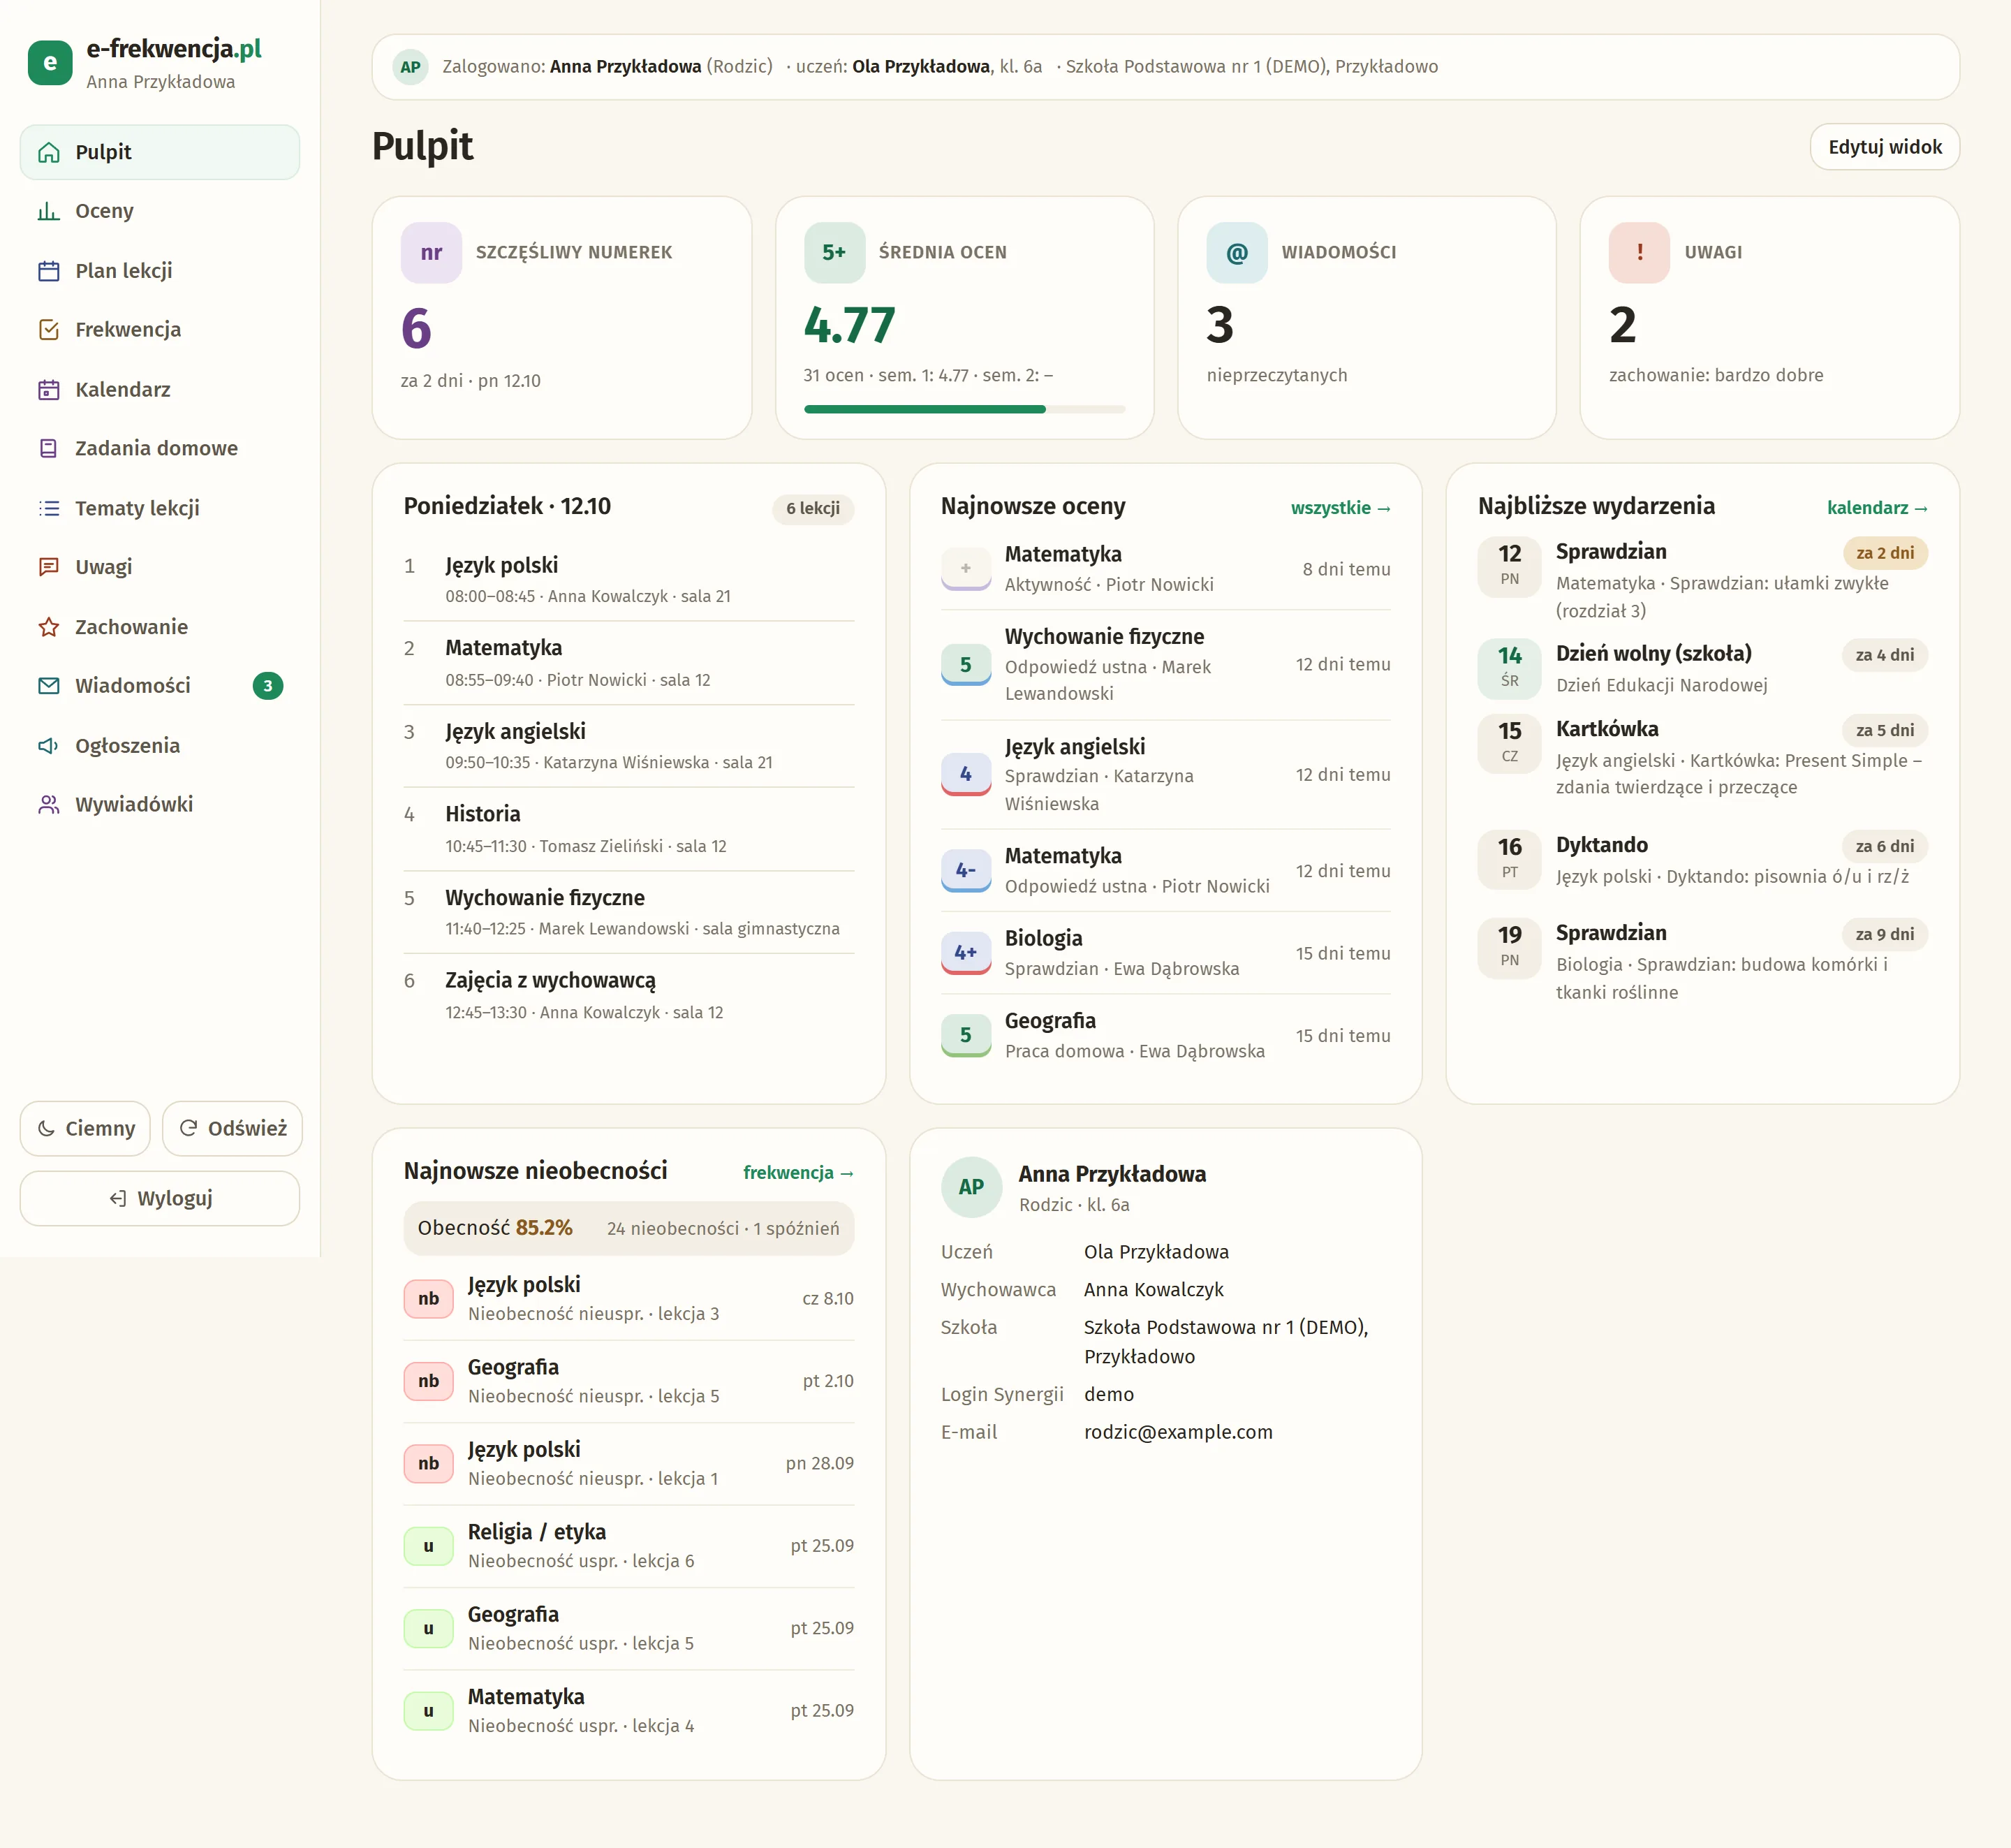Click the Zadania domowe book icon

click(x=48, y=448)
